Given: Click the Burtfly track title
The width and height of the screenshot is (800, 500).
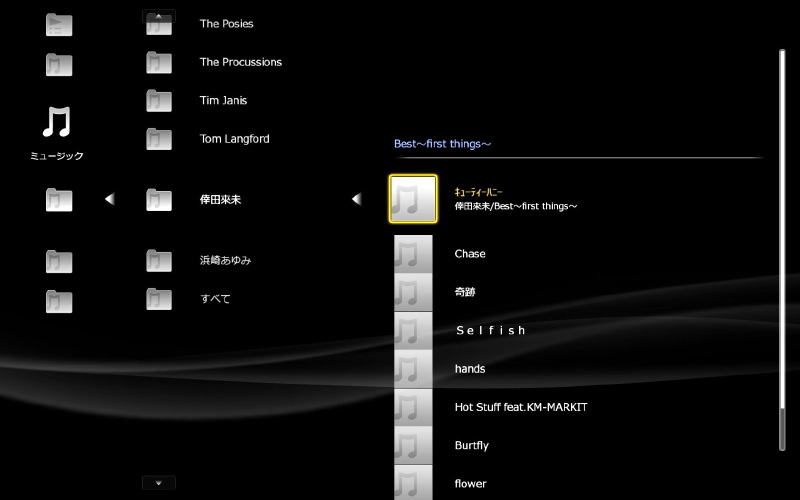Looking at the screenshot, I should (x=471, y=445).
